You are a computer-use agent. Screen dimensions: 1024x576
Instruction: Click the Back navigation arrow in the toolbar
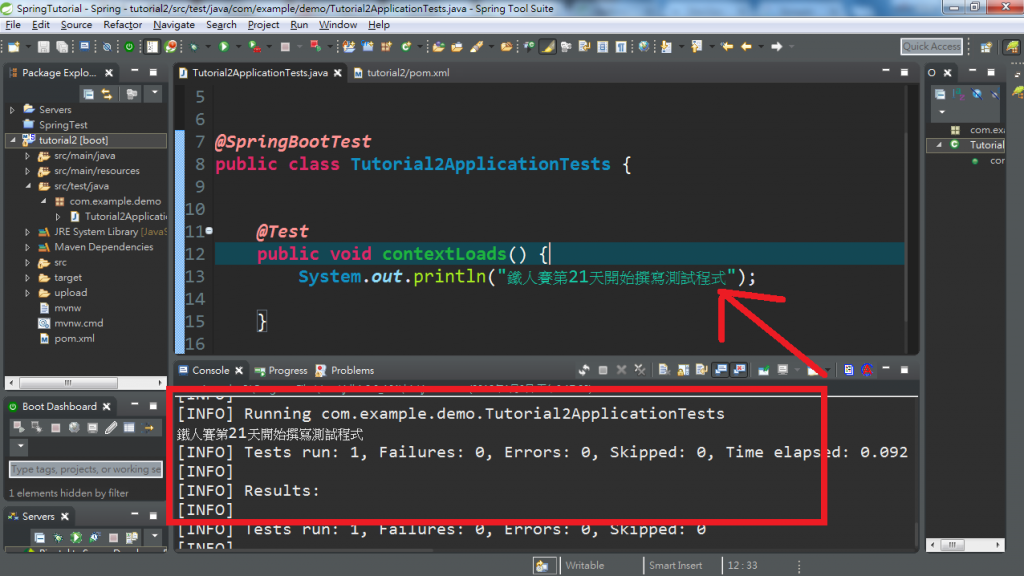point(746,46)
